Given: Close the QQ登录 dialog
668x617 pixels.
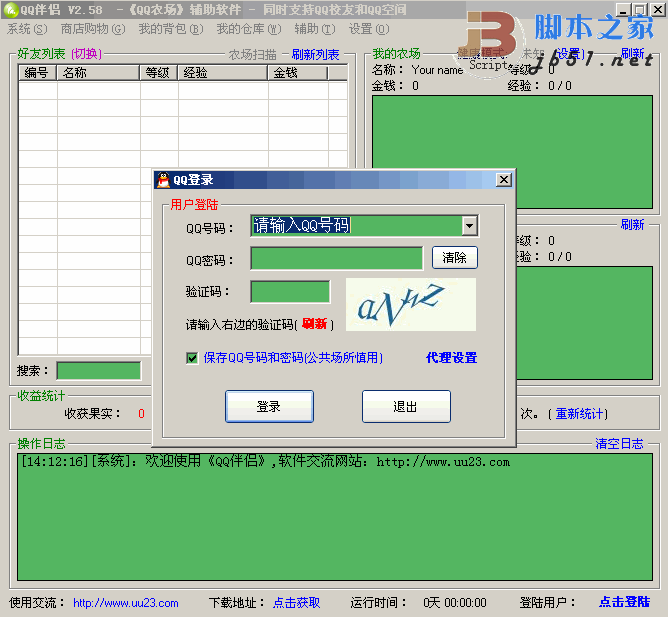Looking at the screenshot, I should point(504,180).
